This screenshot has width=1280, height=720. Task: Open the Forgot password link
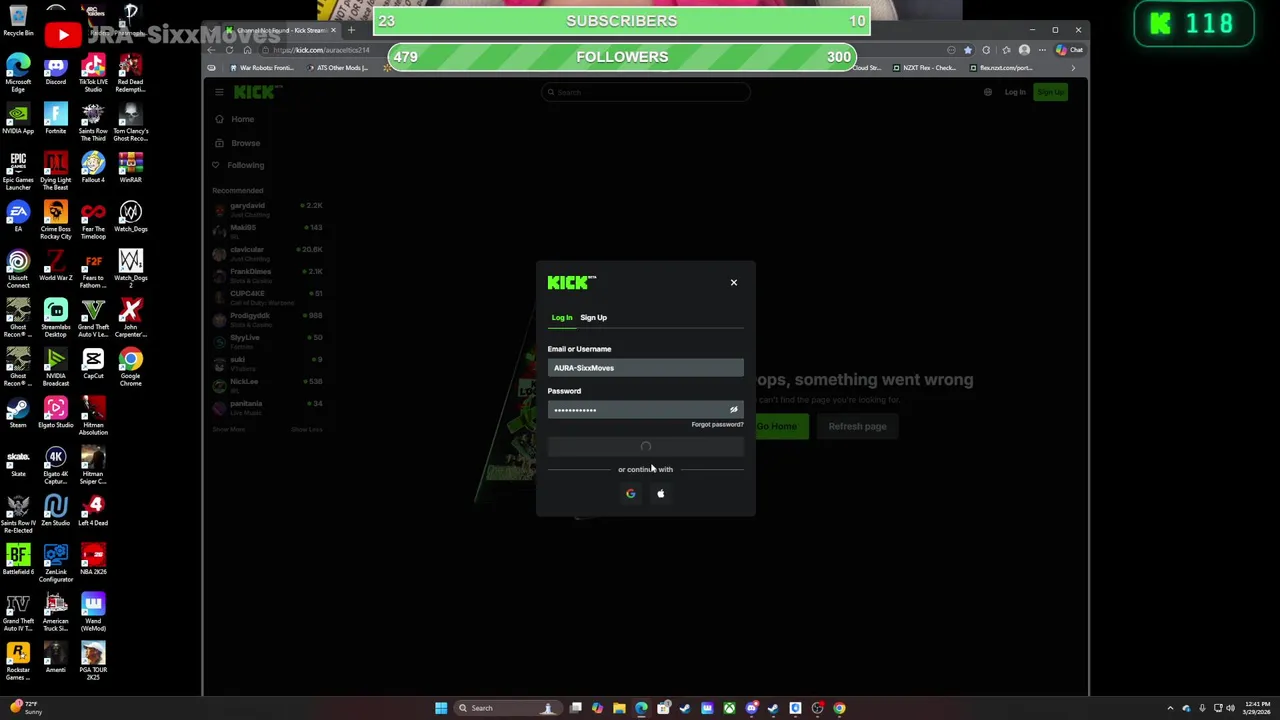tap(717, 425)
